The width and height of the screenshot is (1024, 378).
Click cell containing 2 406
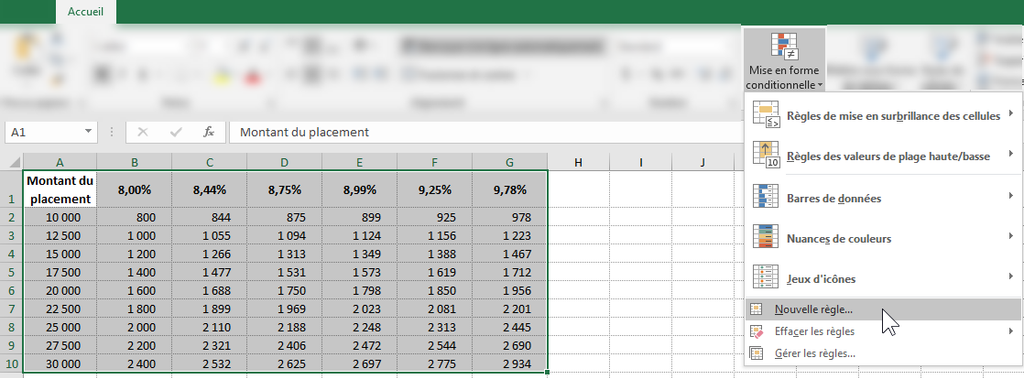[285, 346]
